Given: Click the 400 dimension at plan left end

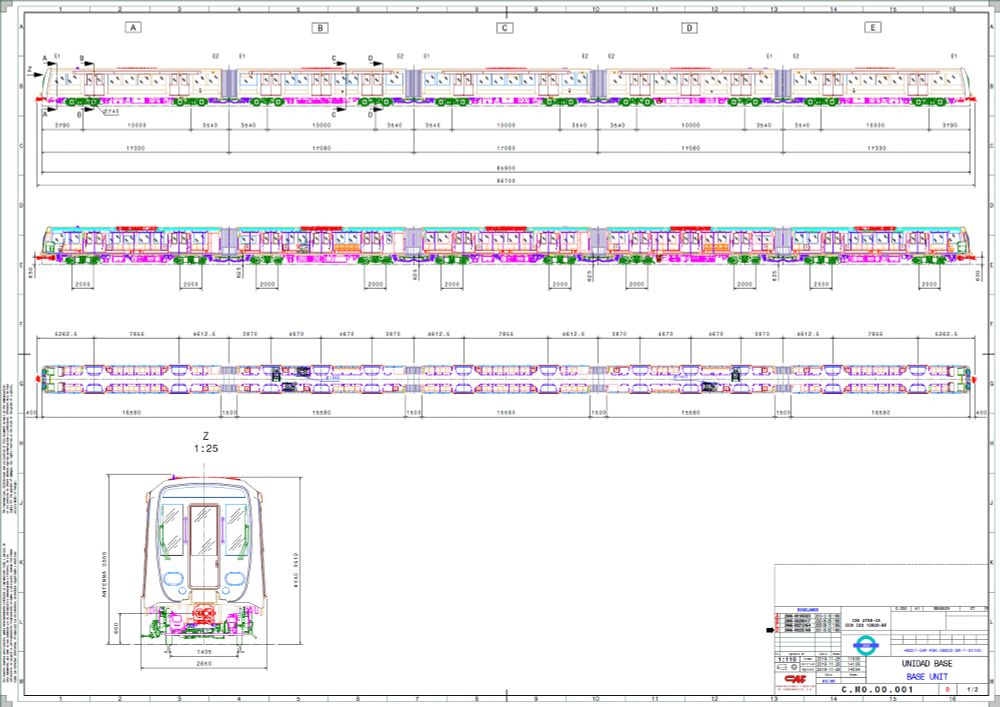Looking at the screenshot, I should click(31, 413).
